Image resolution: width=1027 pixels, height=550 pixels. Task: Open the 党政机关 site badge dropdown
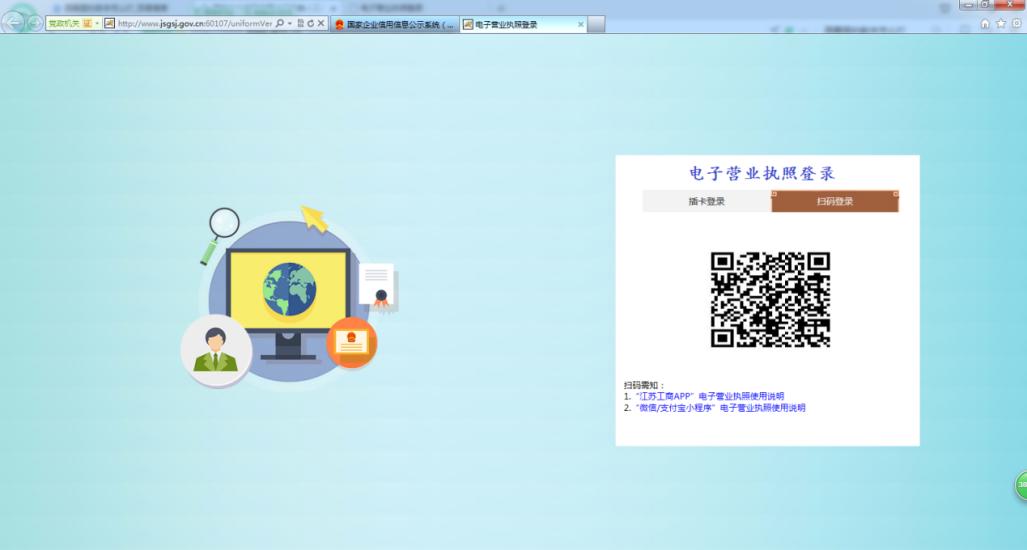click(73, 24)
